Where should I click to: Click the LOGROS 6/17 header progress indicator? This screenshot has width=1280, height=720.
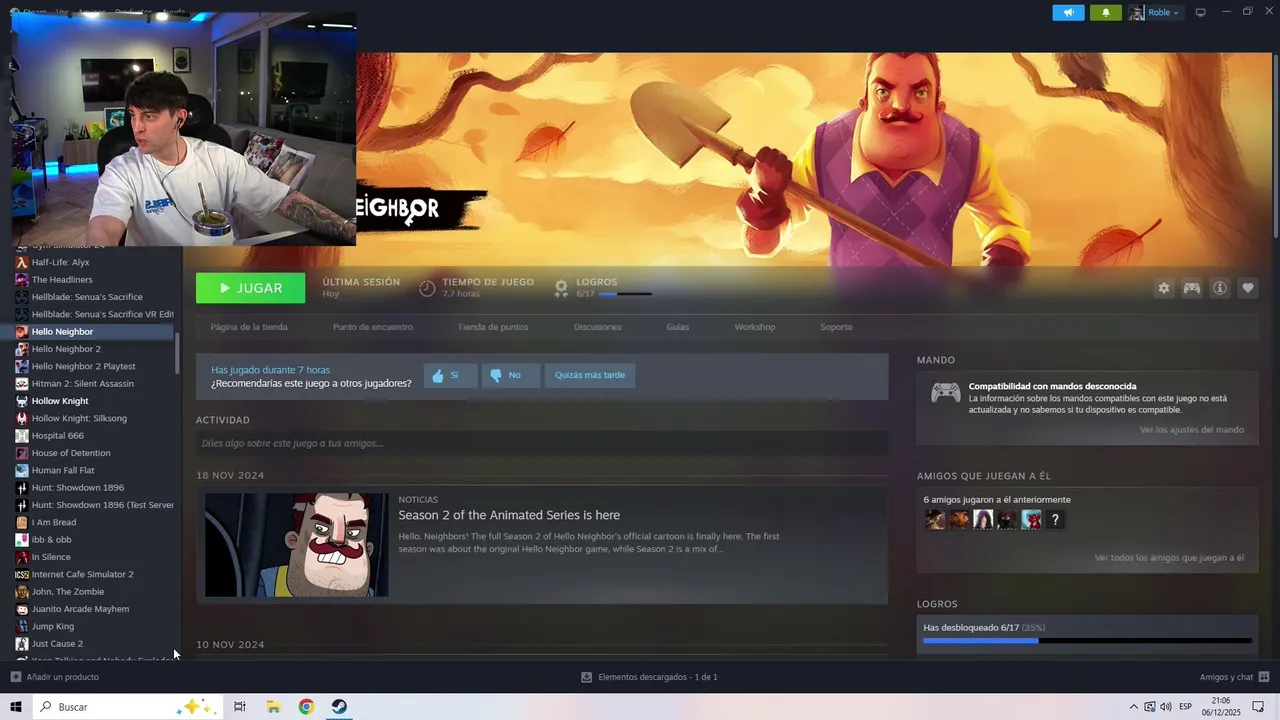[614, 294]
